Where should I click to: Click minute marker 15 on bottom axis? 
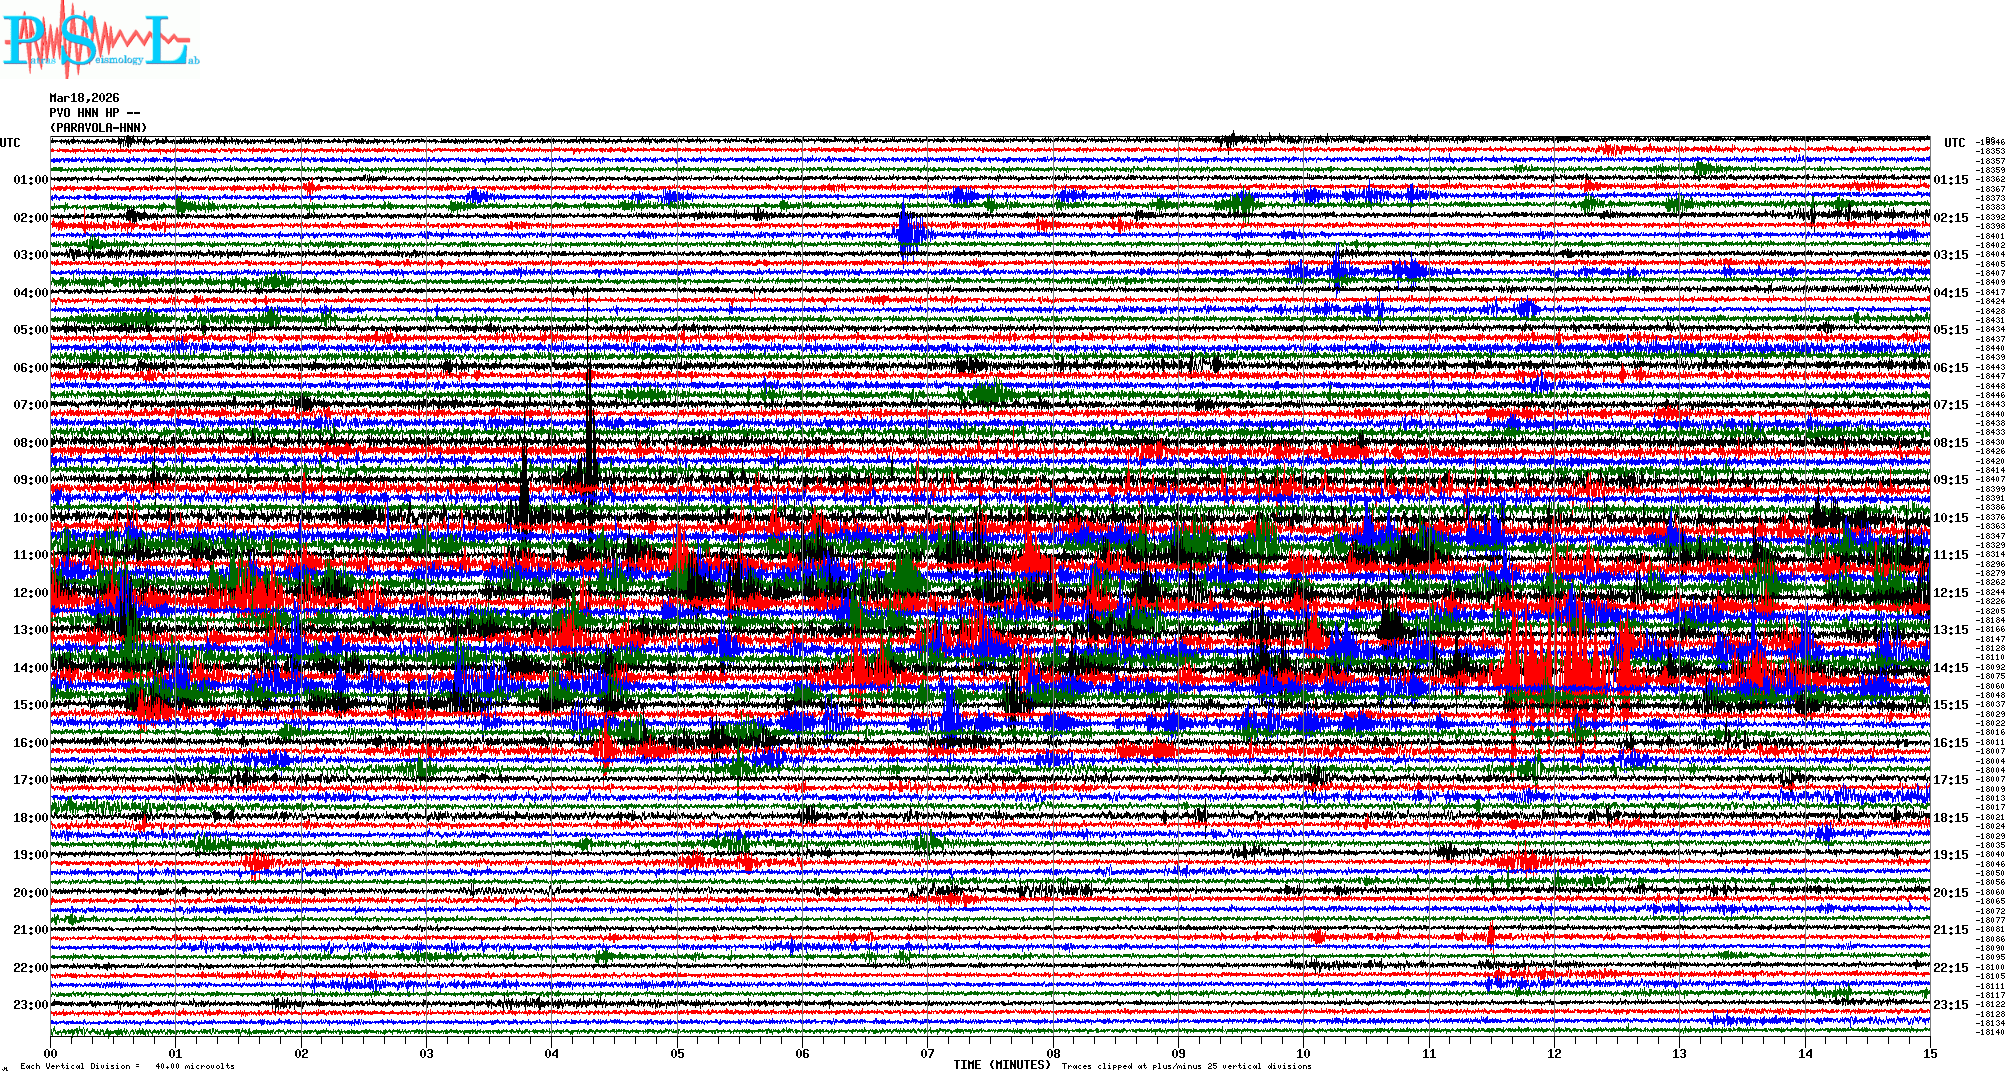[x=1930, y=1053]
